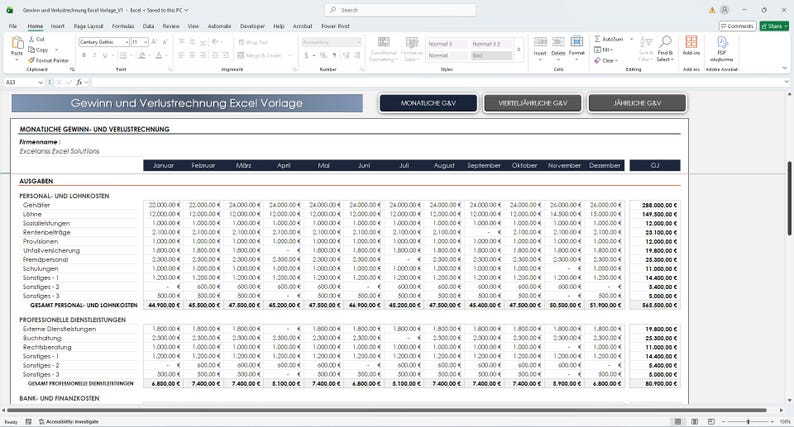Open the Adobe PDF tools button

[722, 49]
